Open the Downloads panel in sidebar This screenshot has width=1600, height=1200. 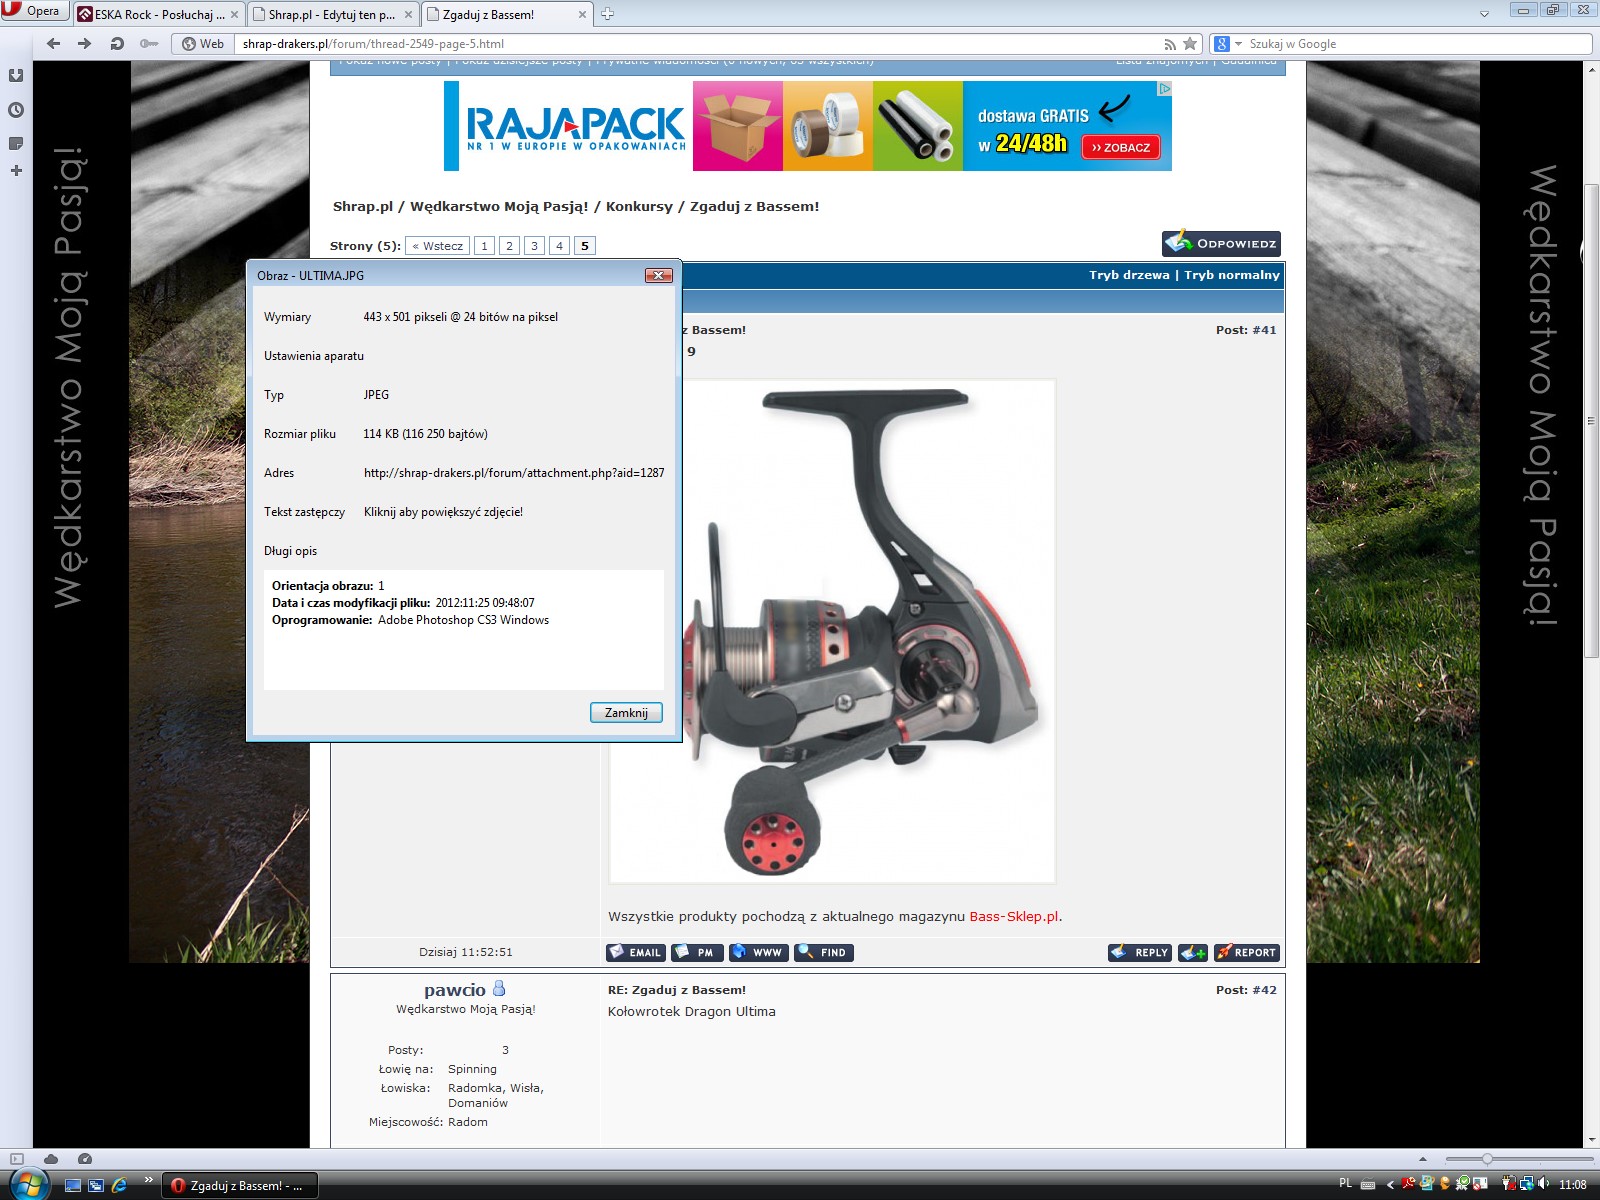pyautogui.click(x=16, y=76)
